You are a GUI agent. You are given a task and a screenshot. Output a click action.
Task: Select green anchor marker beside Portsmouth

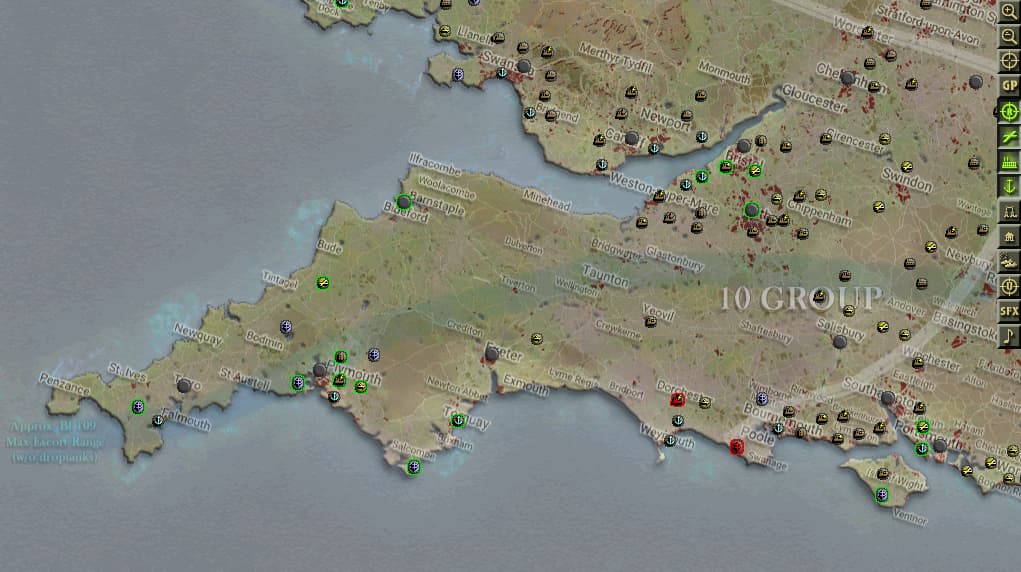coord(922,449)
